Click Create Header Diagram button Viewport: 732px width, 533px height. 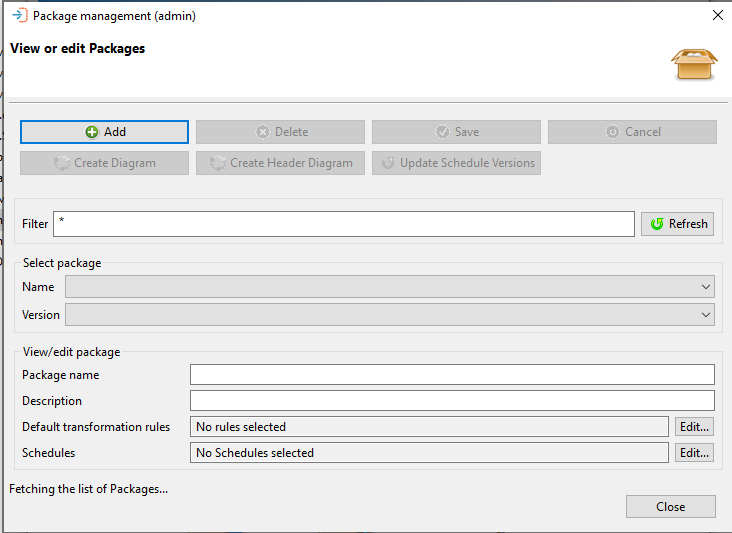tap(280, 163)
